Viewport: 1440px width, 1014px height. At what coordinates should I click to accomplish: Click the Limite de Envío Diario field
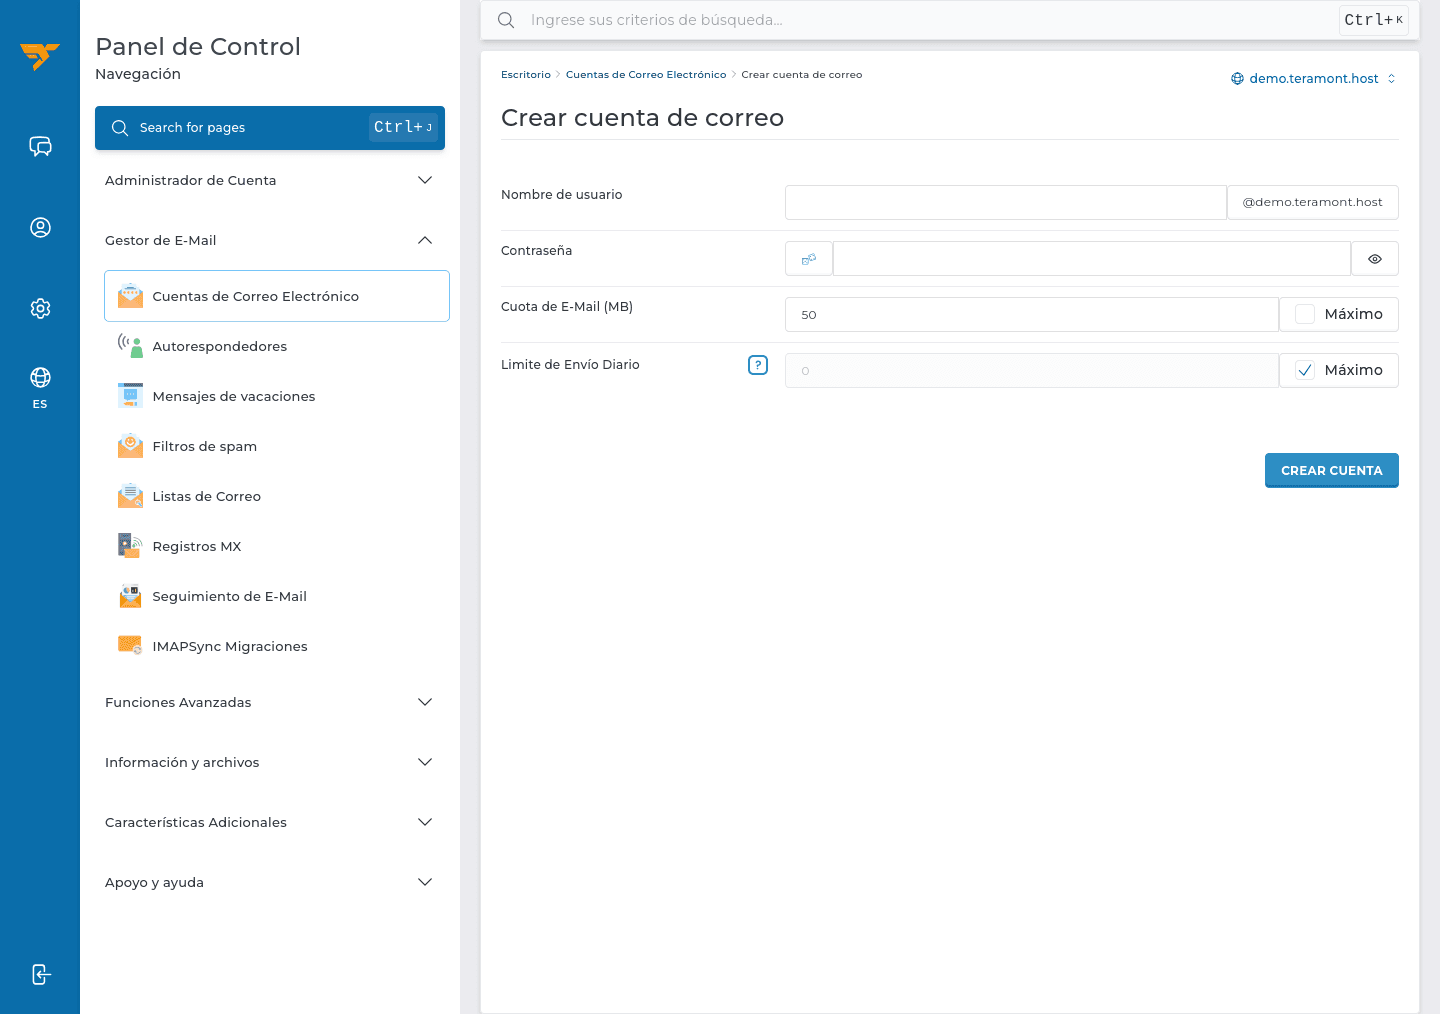pos(1032,370)
